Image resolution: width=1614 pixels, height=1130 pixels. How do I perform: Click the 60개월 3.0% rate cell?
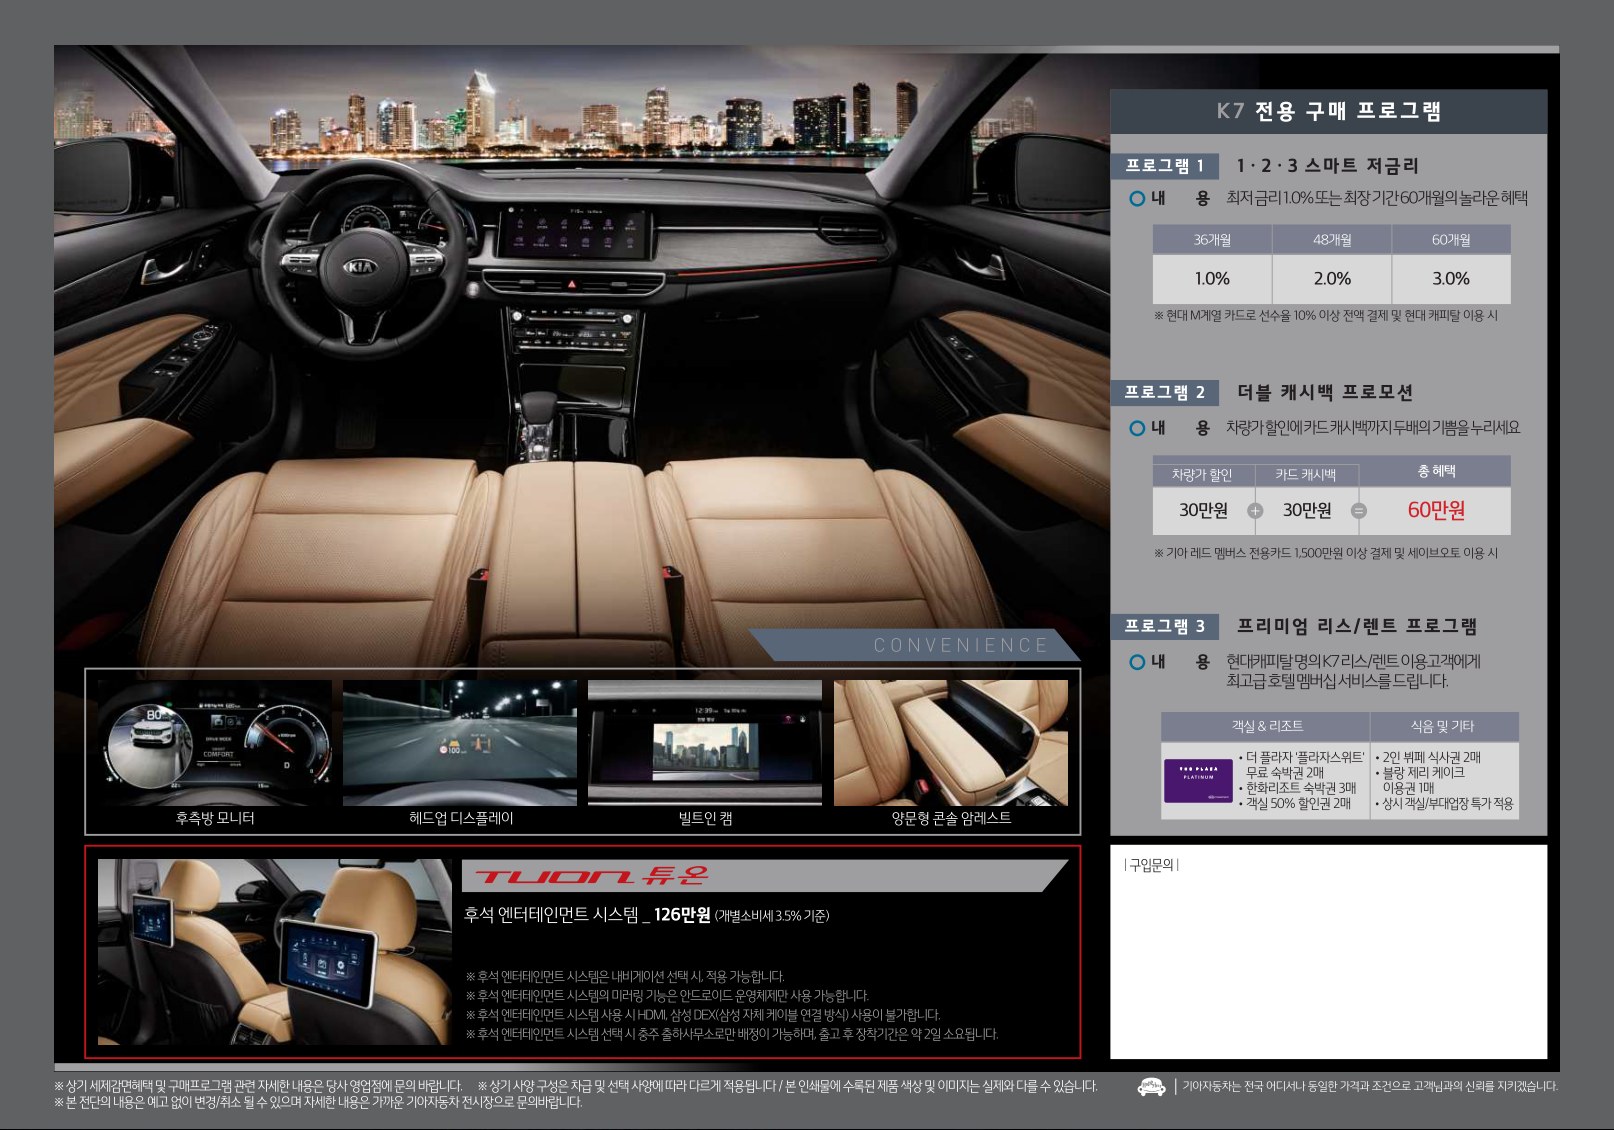(x=1450, y=279)
